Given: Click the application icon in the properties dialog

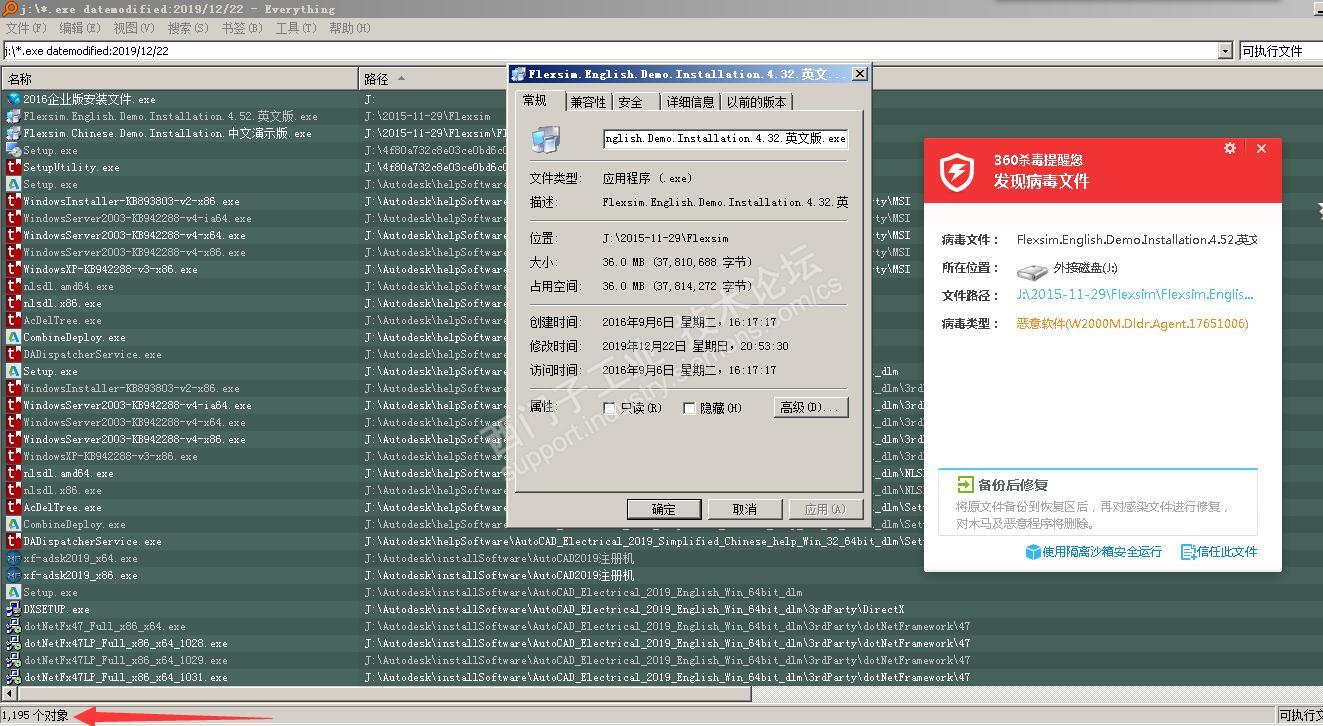Looking at the screenshot, I should pos(545,139).
